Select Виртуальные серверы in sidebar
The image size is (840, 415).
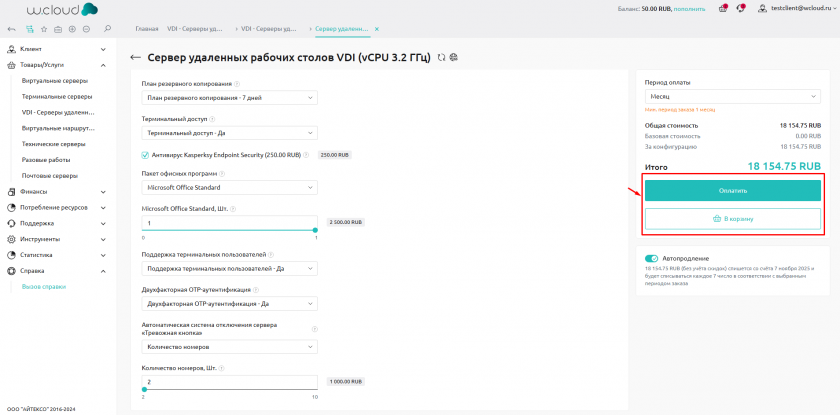[x=56, y=81]
